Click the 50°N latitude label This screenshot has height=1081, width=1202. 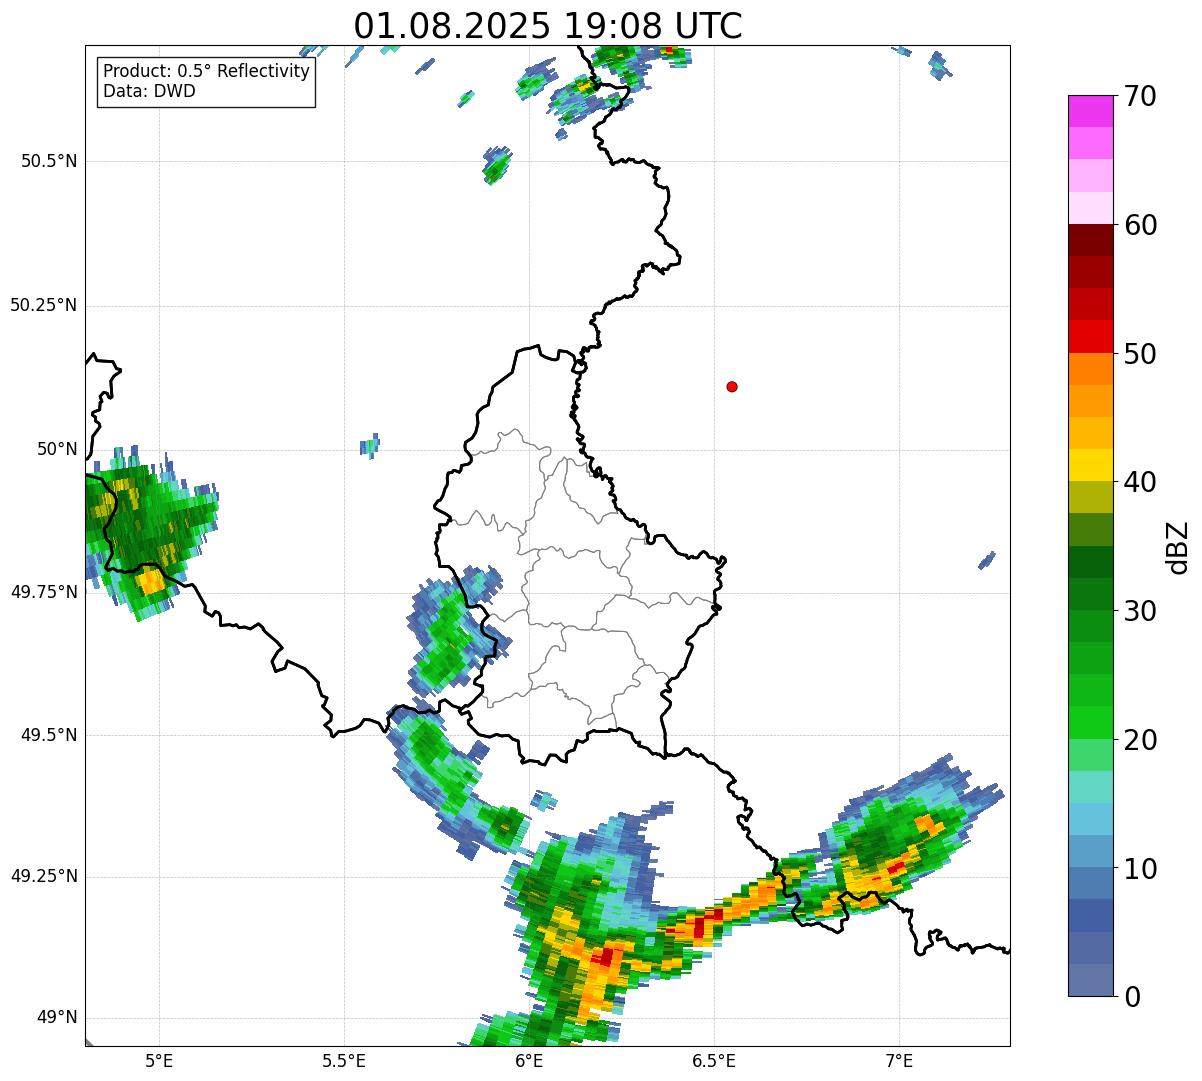point(58,449)
